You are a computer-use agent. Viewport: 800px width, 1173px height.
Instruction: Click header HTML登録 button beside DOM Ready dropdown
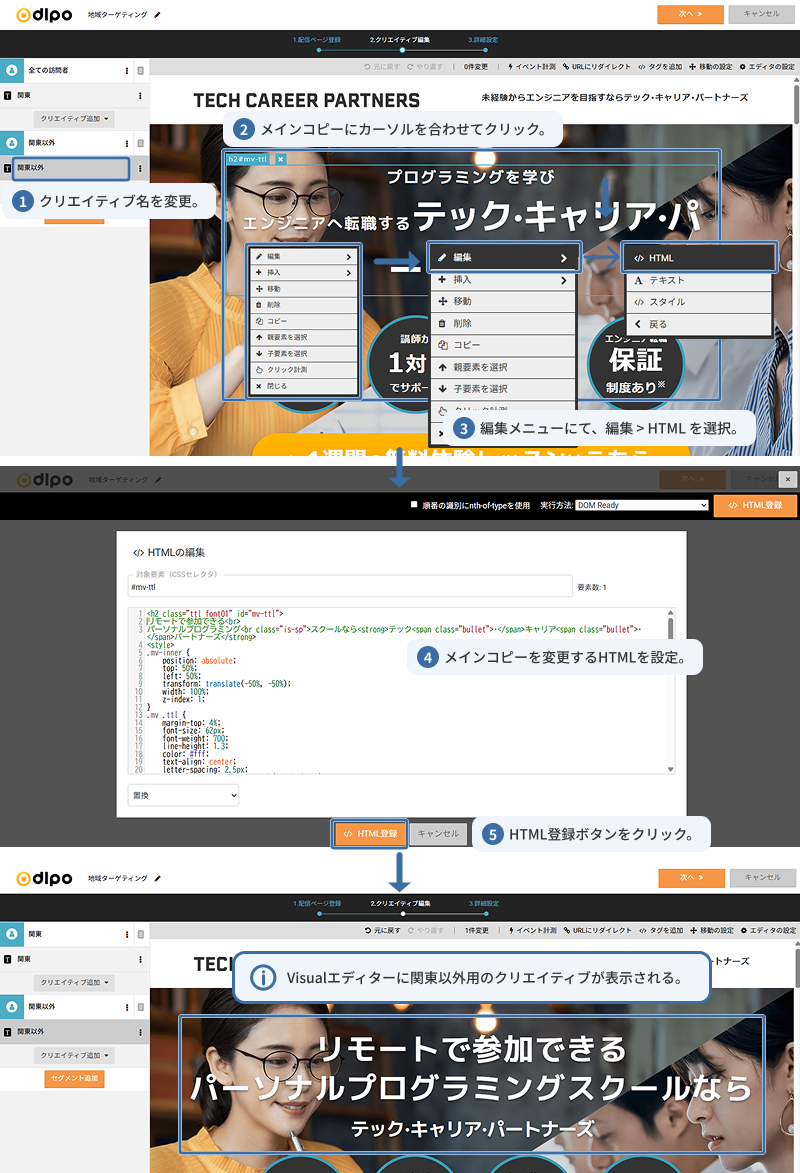(x=755, y=506)
